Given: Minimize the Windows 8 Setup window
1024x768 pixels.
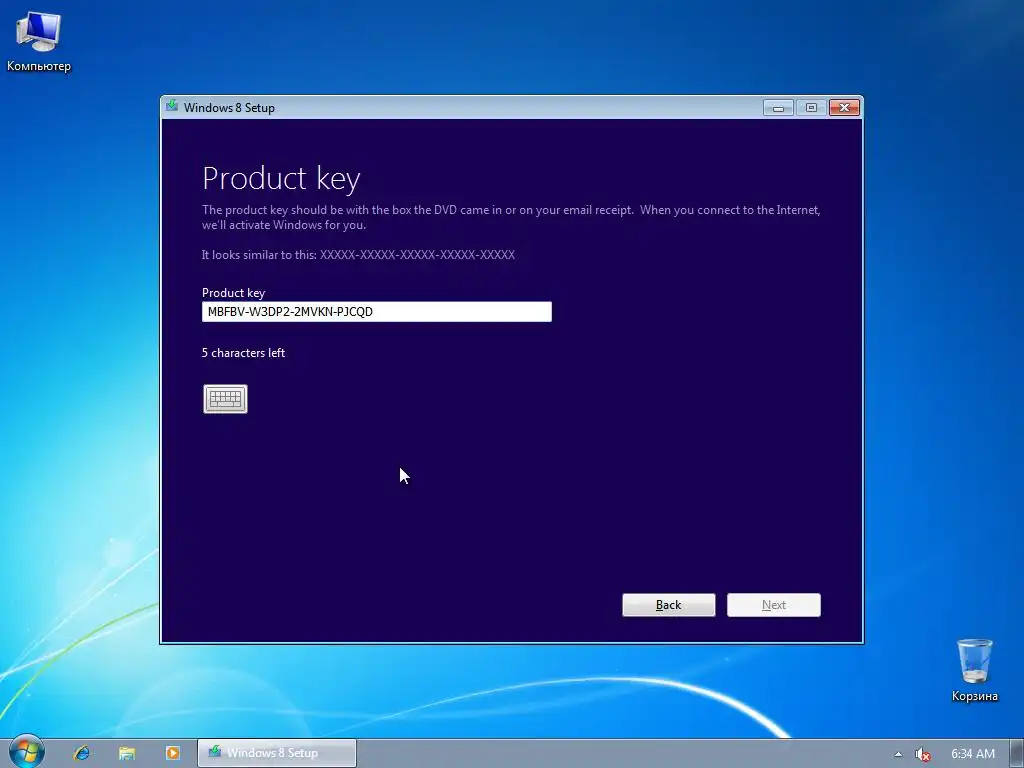Looking at the screenshot, I should 778,108.
